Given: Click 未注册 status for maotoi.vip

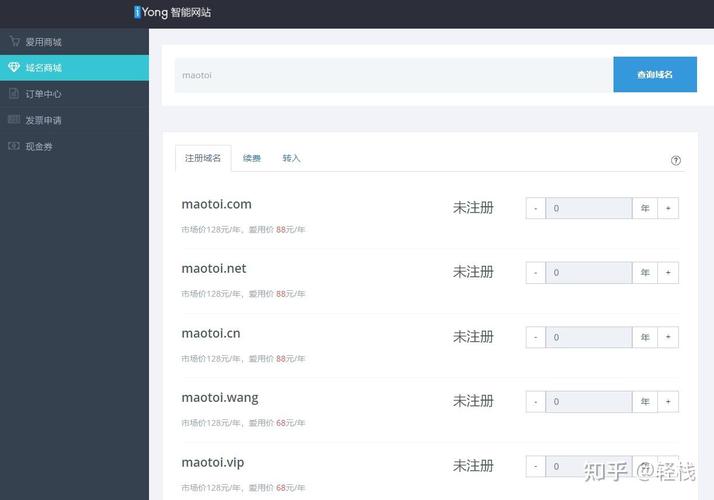Looking at the screenshot, I should click(473, 466).
